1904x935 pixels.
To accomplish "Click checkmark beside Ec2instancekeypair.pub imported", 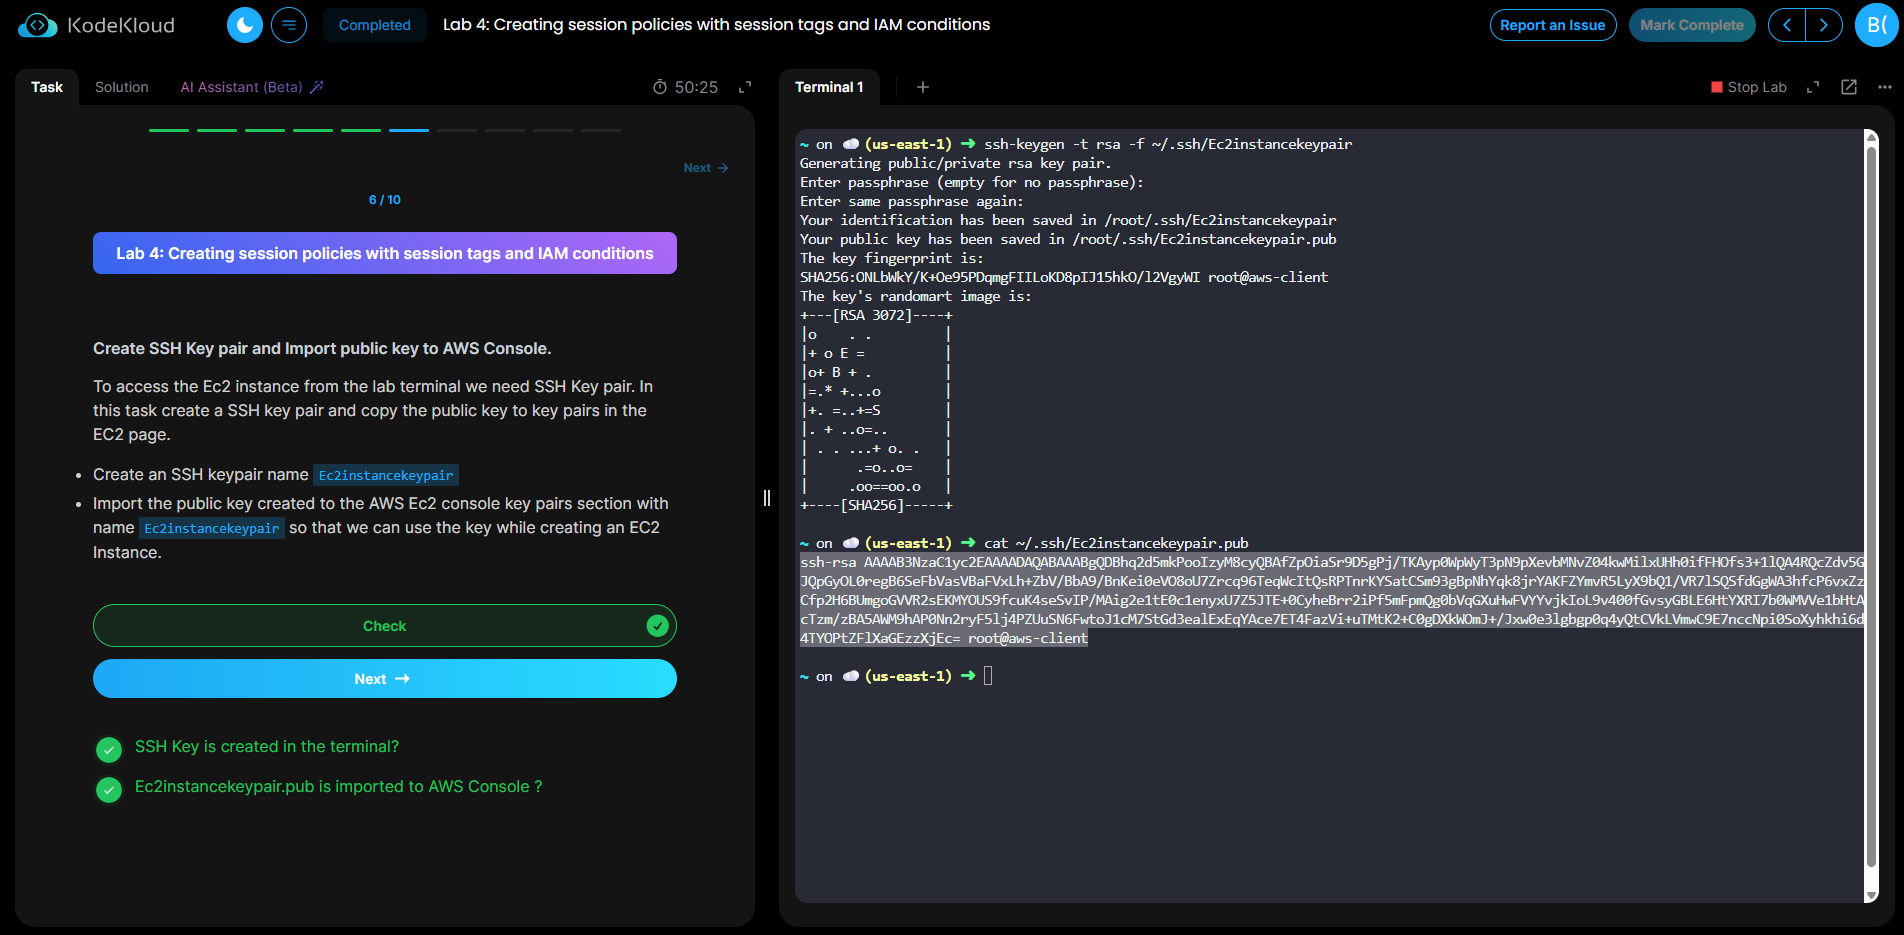I will pyautogui.click(x=109, y=790).
